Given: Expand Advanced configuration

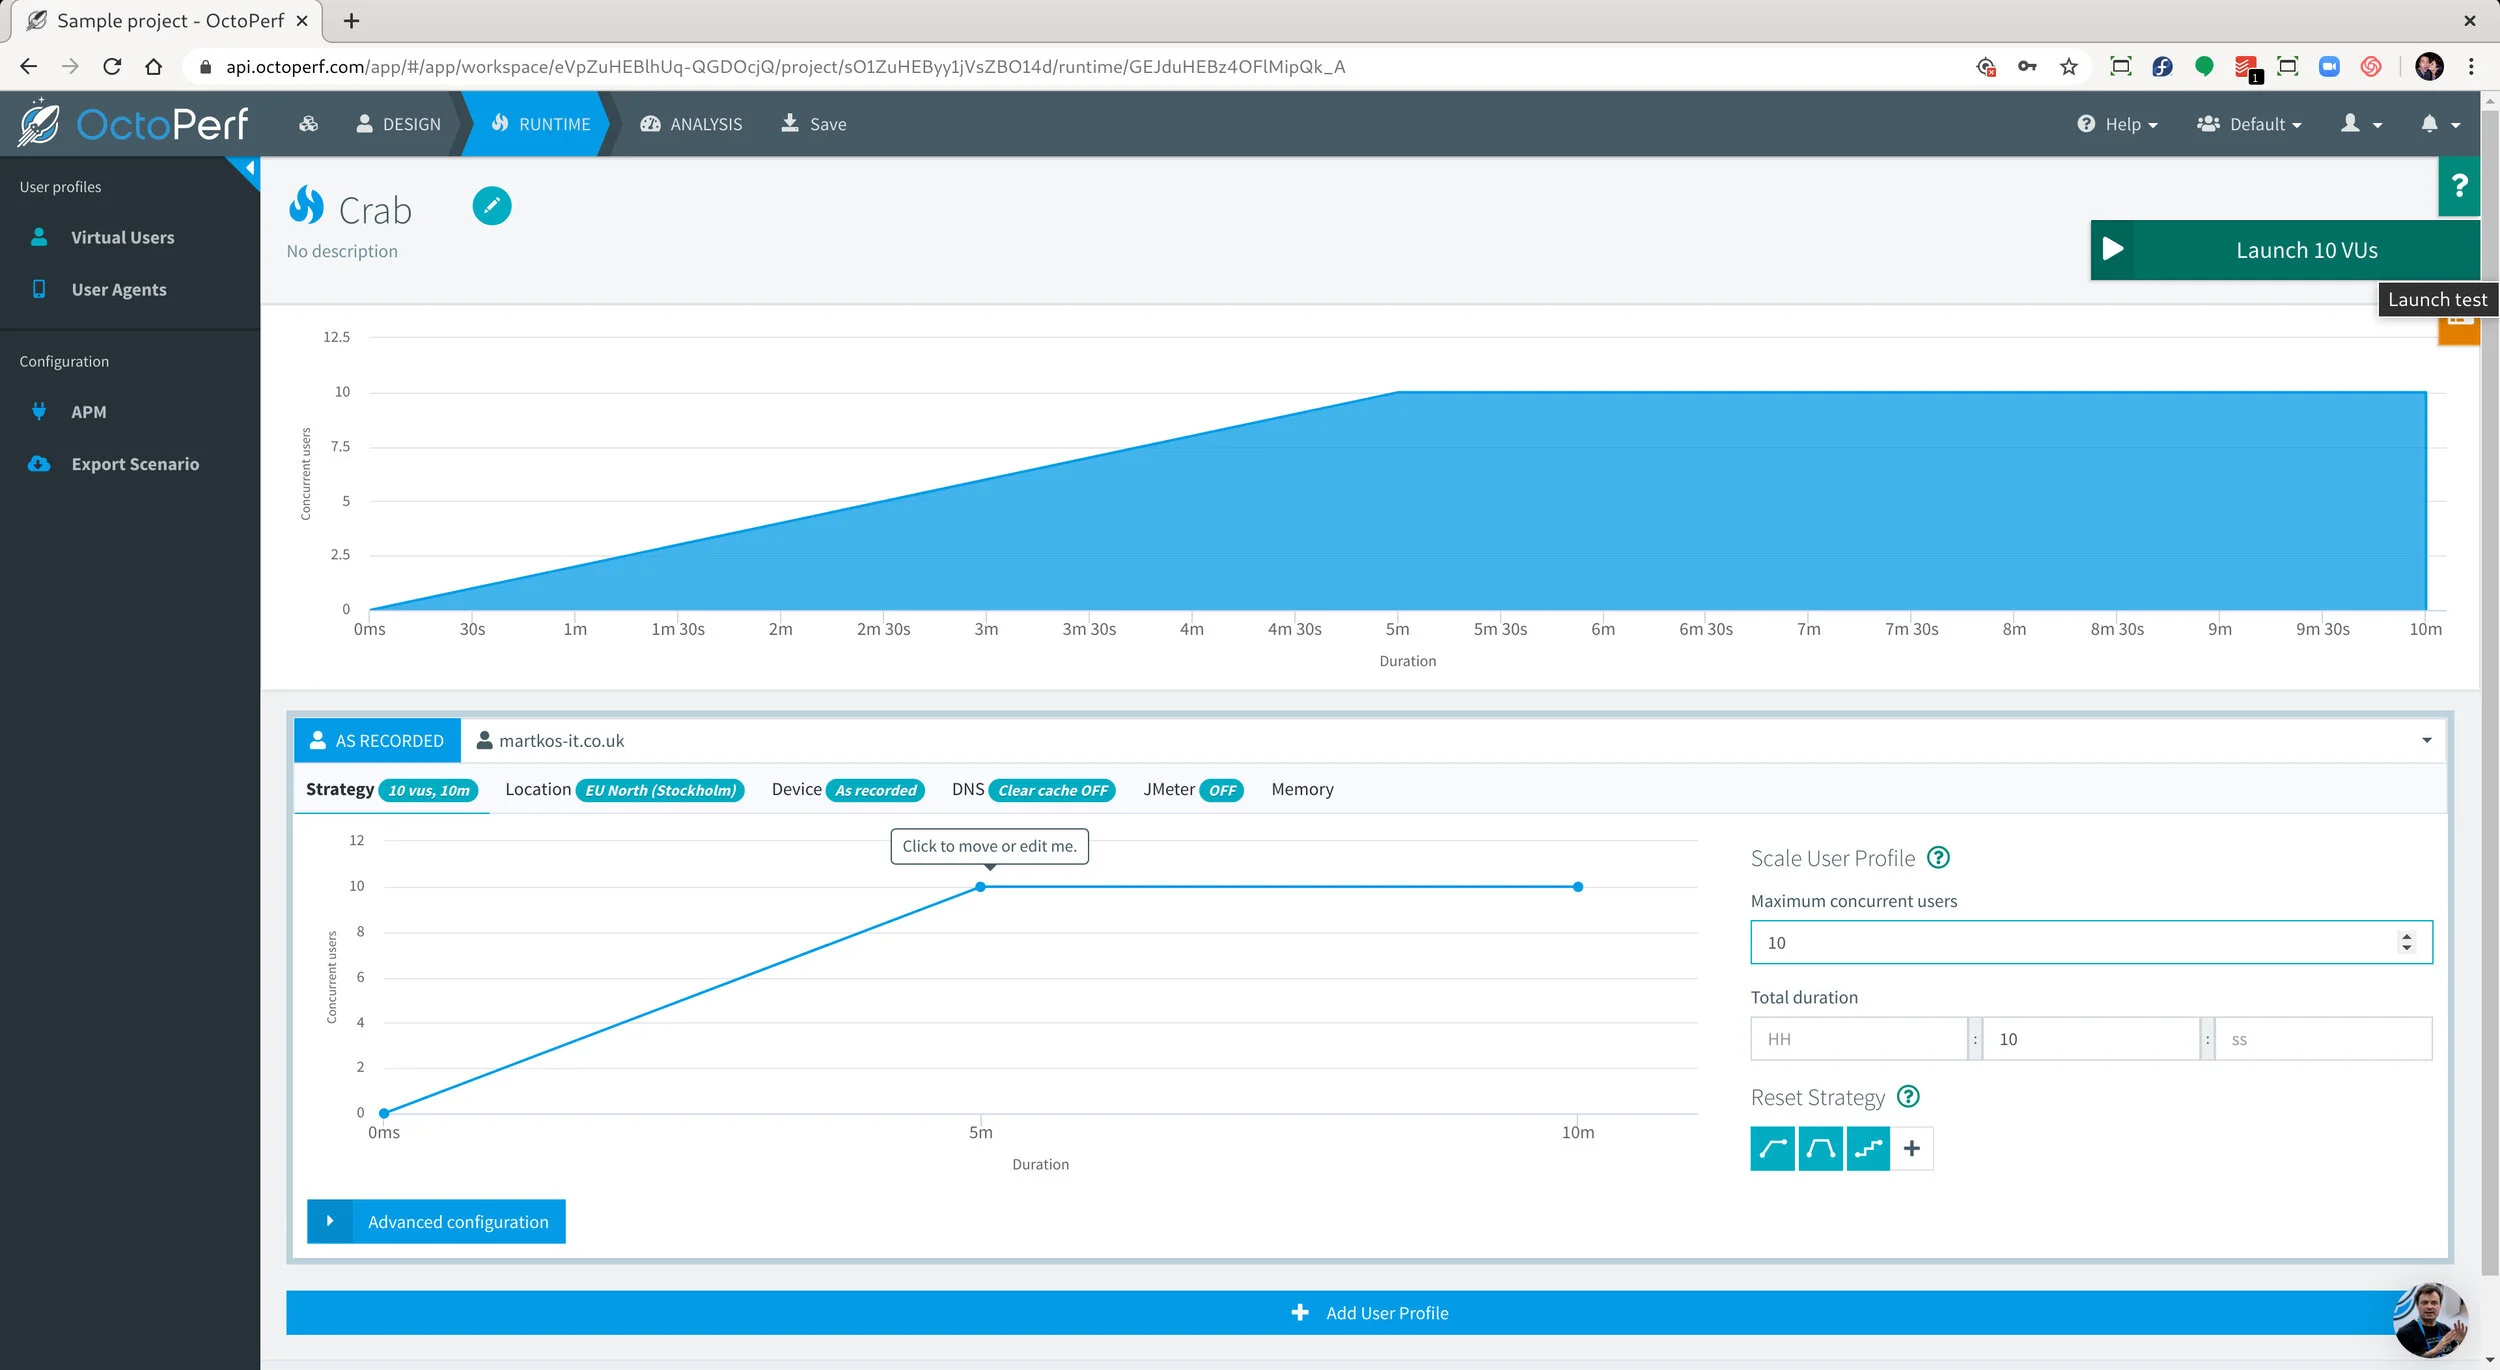Looking at the screenshot, I should point(436,1221).
